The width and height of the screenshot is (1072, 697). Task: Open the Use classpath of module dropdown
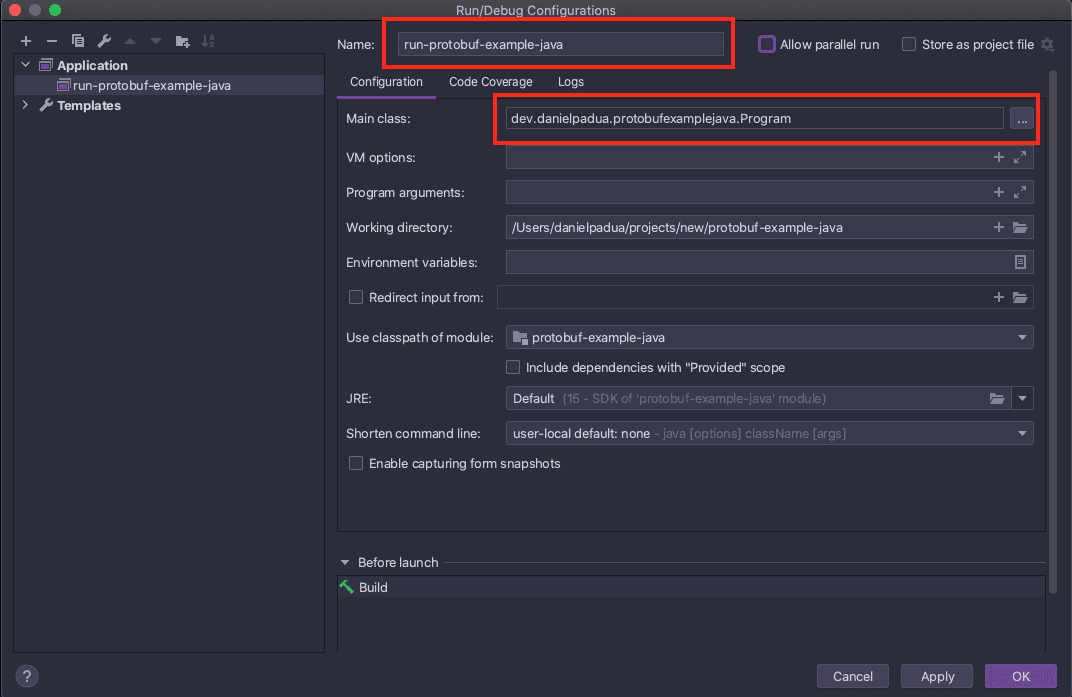click(769, 338)
